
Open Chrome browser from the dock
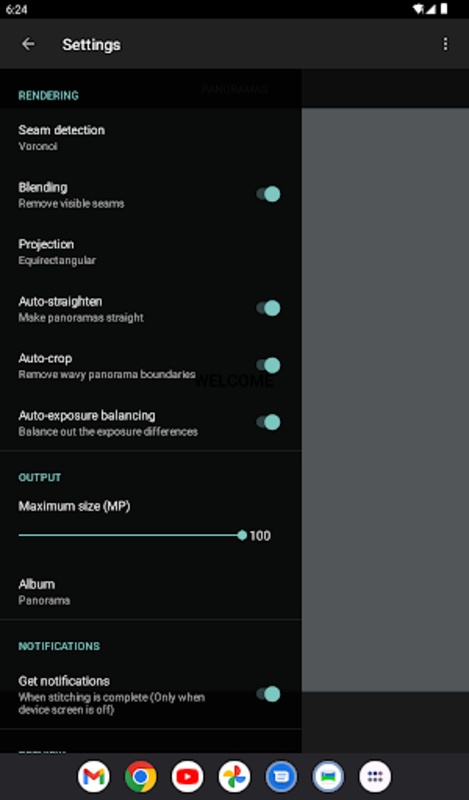[141, 777]
